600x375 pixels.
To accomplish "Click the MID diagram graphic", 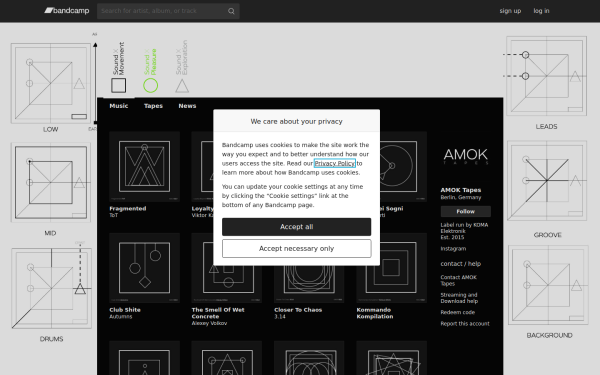I will 51,182.
